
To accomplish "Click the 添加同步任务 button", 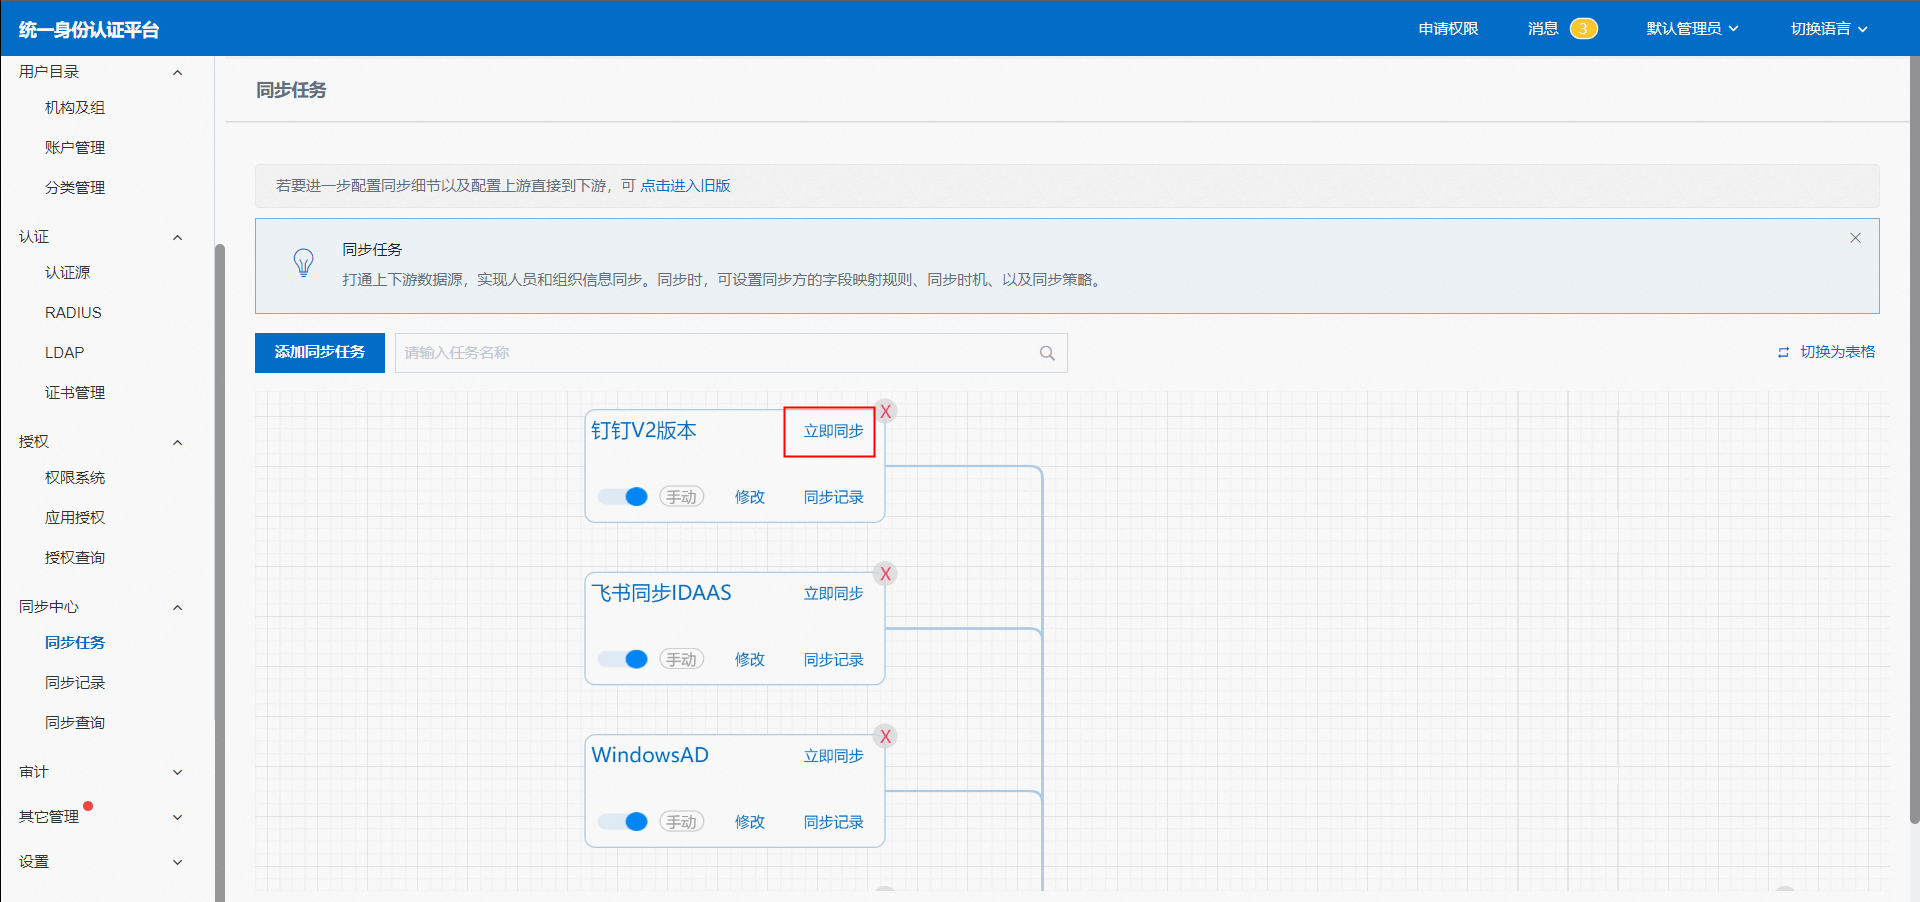I will click(320, 353).
